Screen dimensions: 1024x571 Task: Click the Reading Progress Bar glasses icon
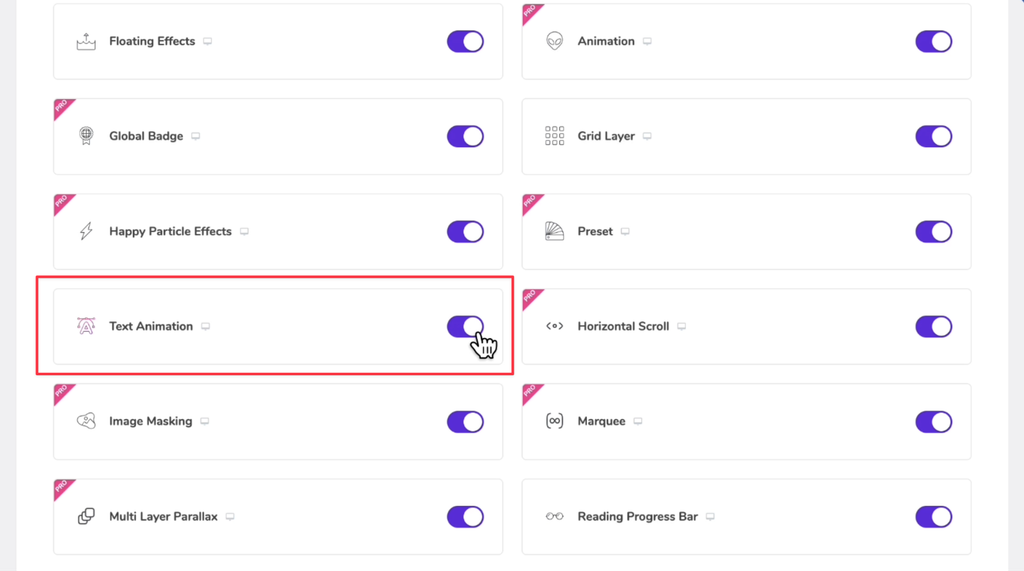(x=554, y=516)
